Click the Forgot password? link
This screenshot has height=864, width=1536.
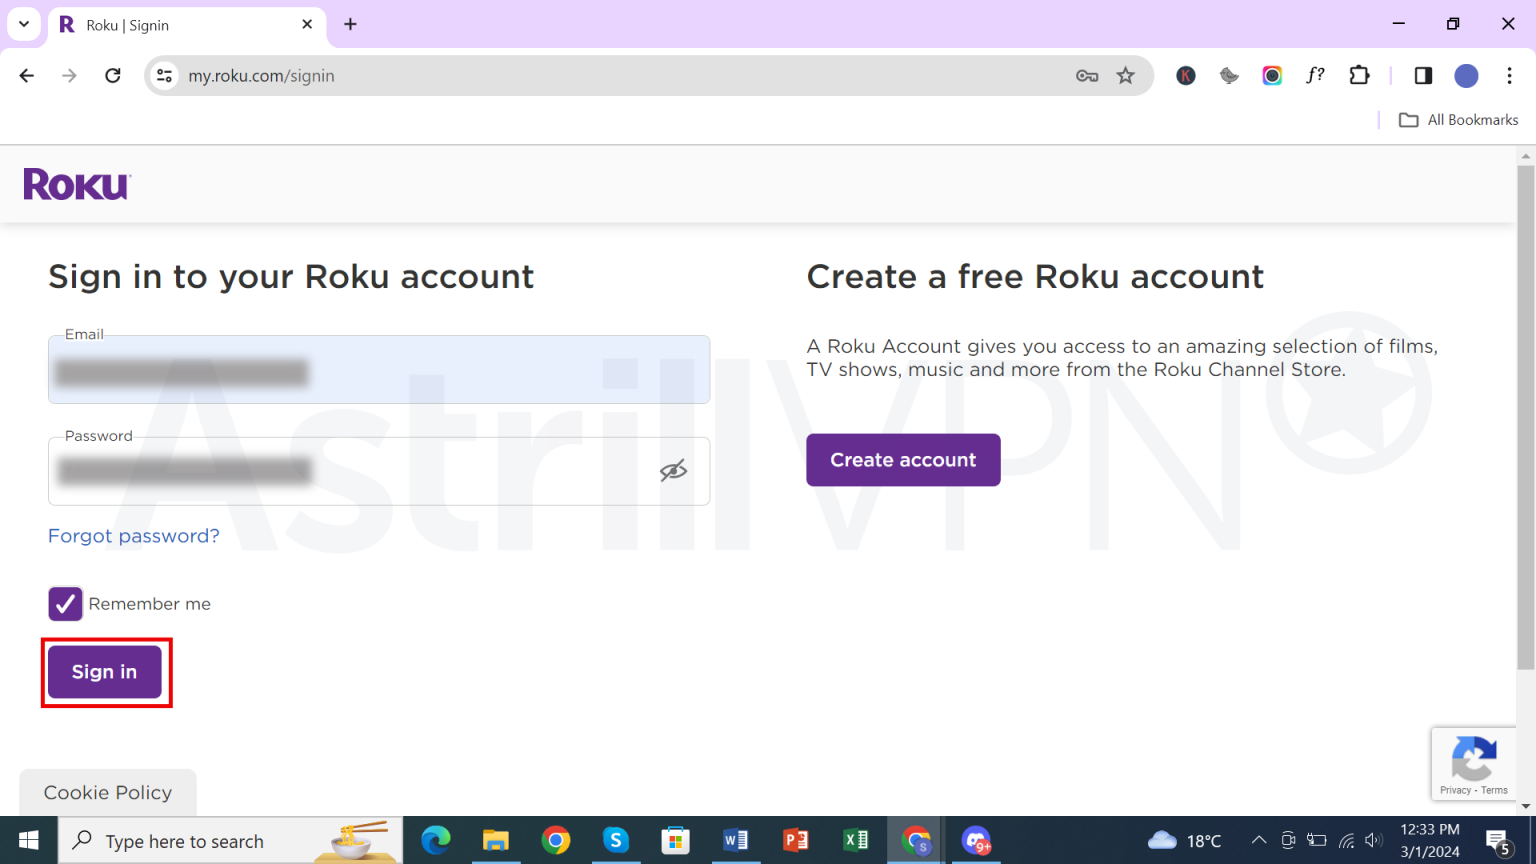coord(134,536)
